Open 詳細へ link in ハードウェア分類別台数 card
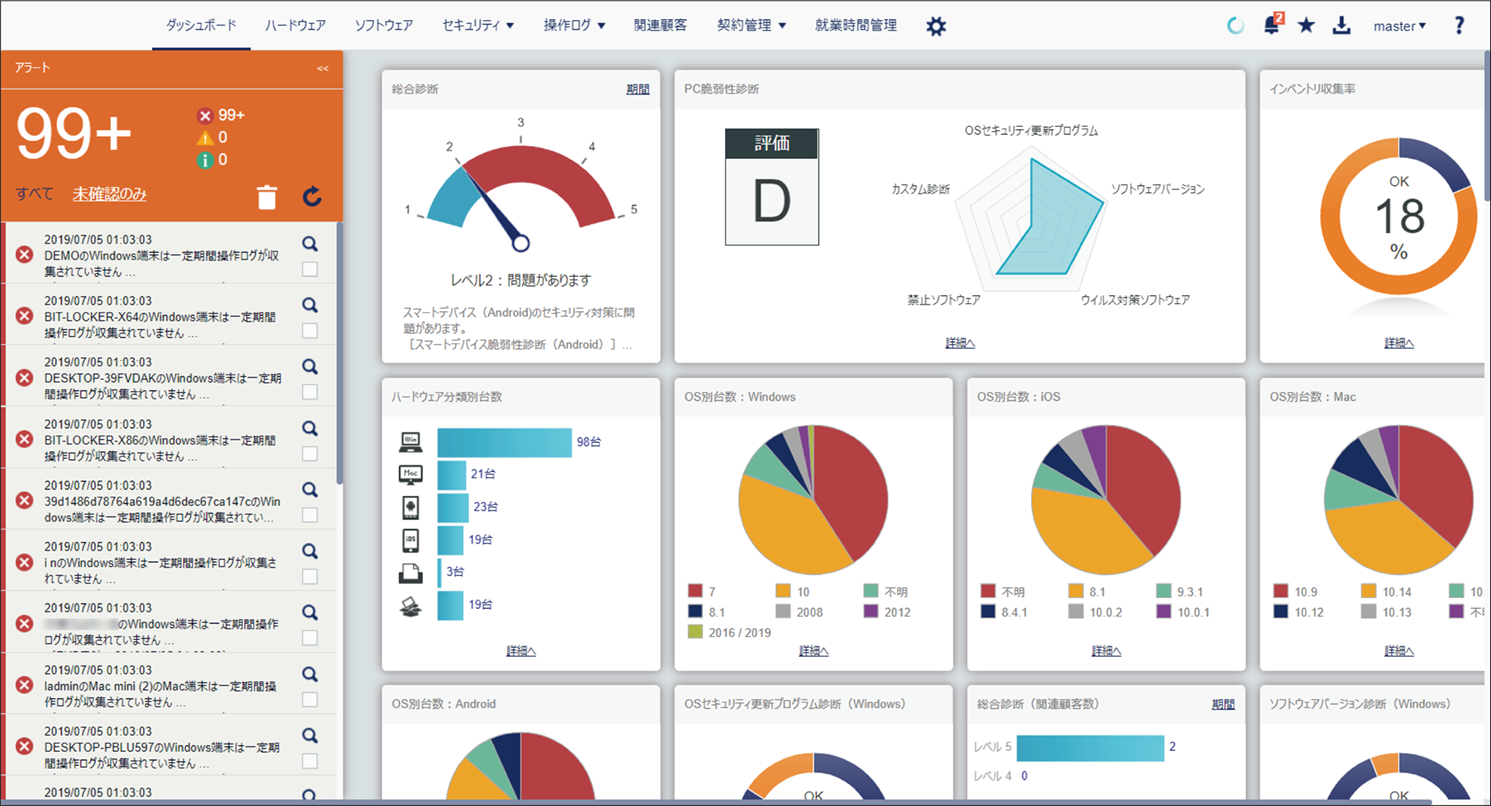This screenshot has height=806, width=1491. tap(521, 651)
